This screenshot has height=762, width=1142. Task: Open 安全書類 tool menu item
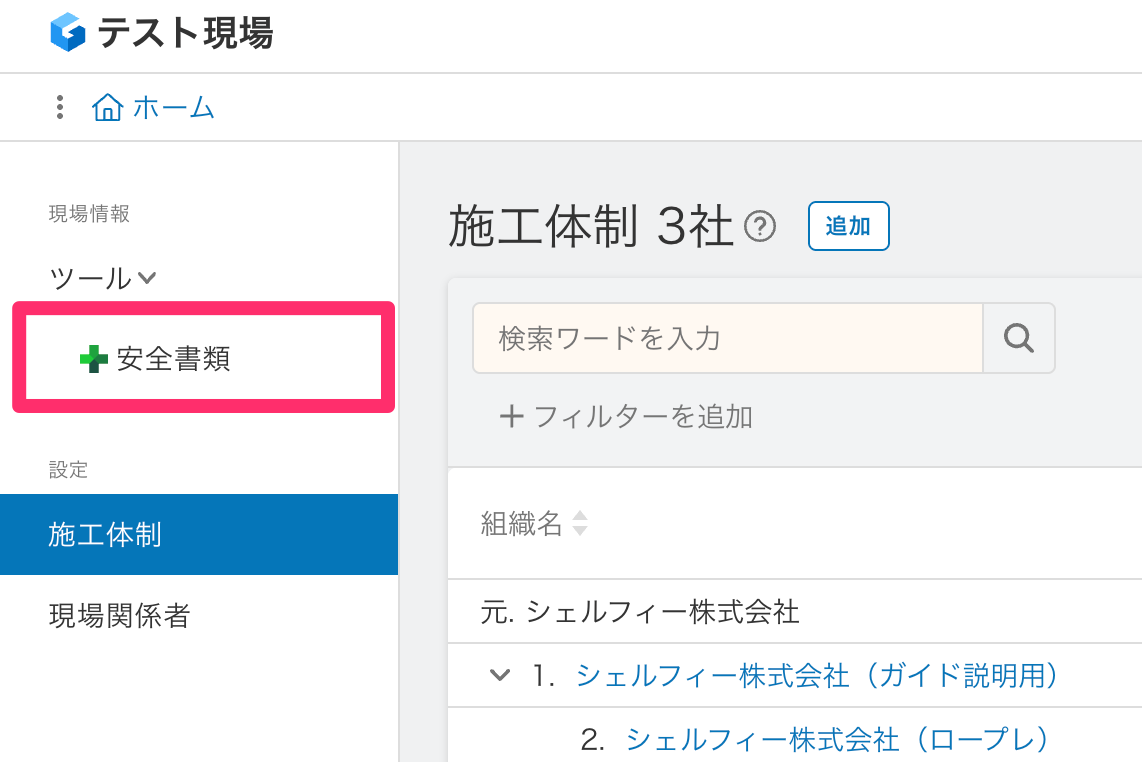174,359
